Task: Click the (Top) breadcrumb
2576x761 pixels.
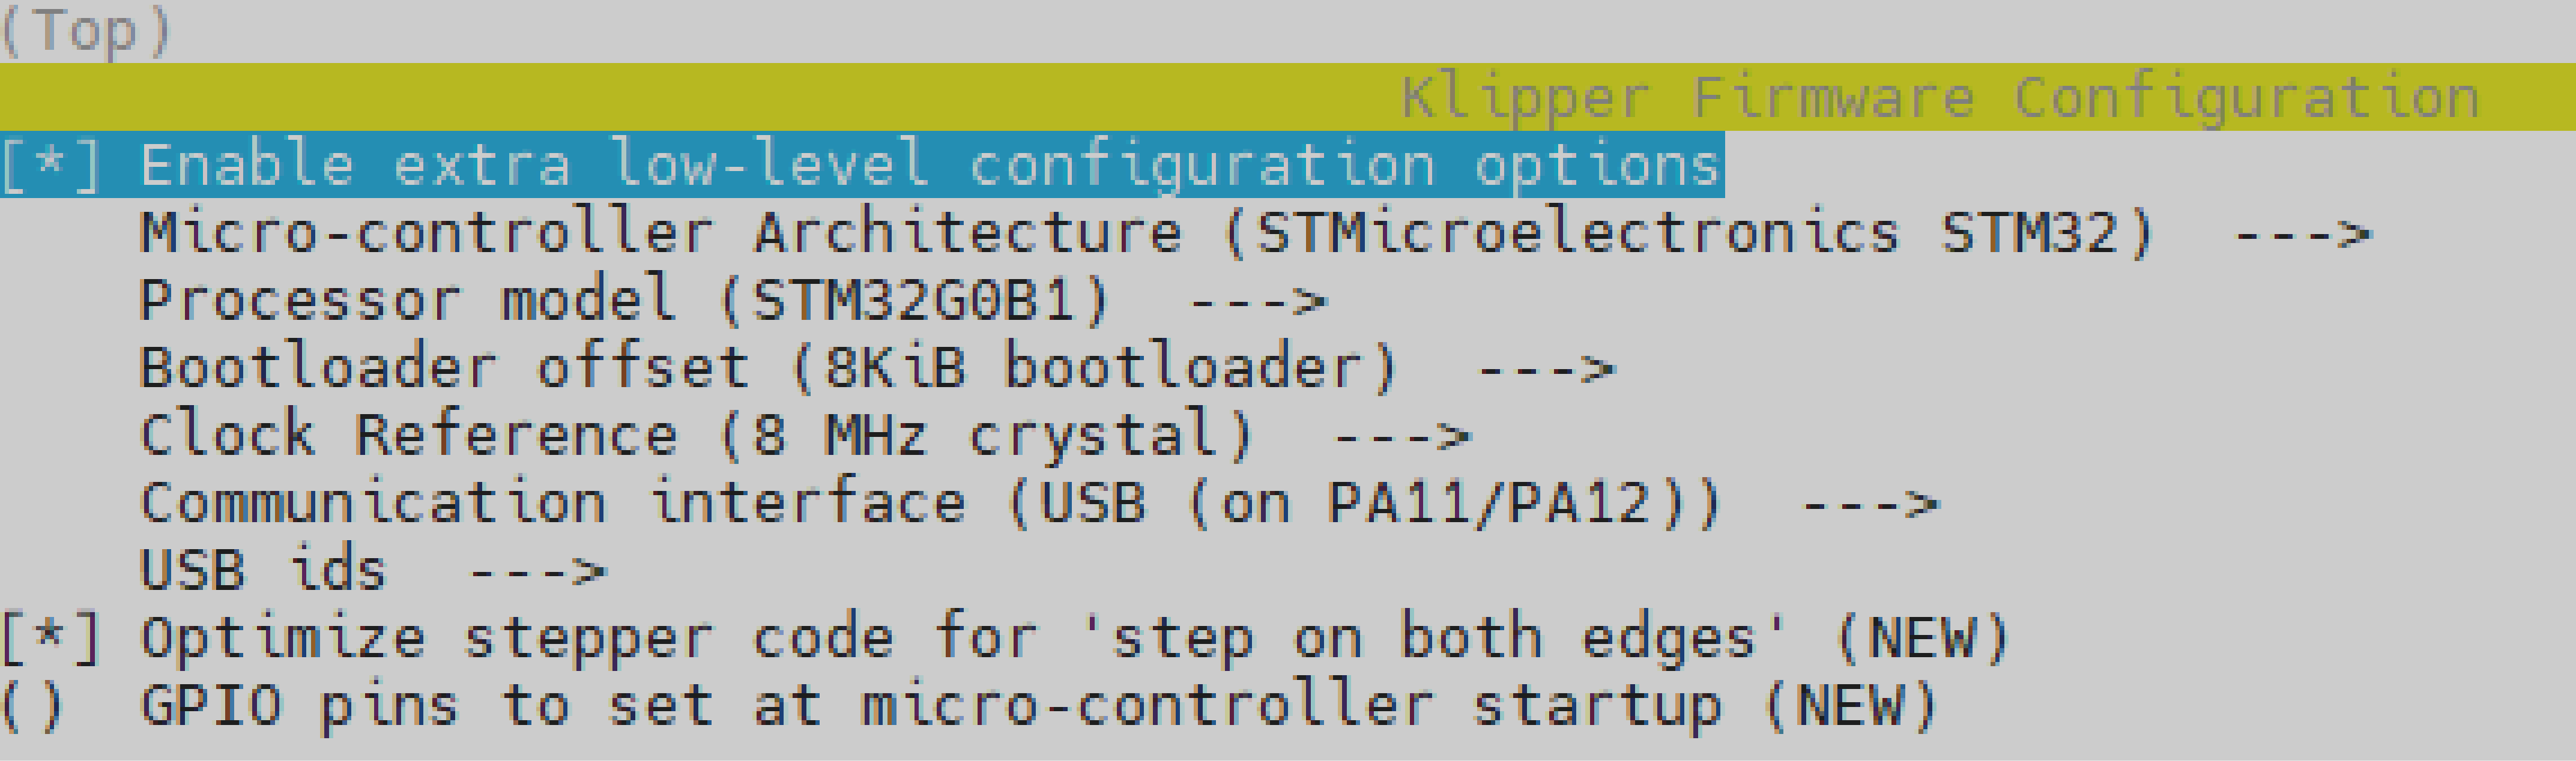Action: click(86, 30)
